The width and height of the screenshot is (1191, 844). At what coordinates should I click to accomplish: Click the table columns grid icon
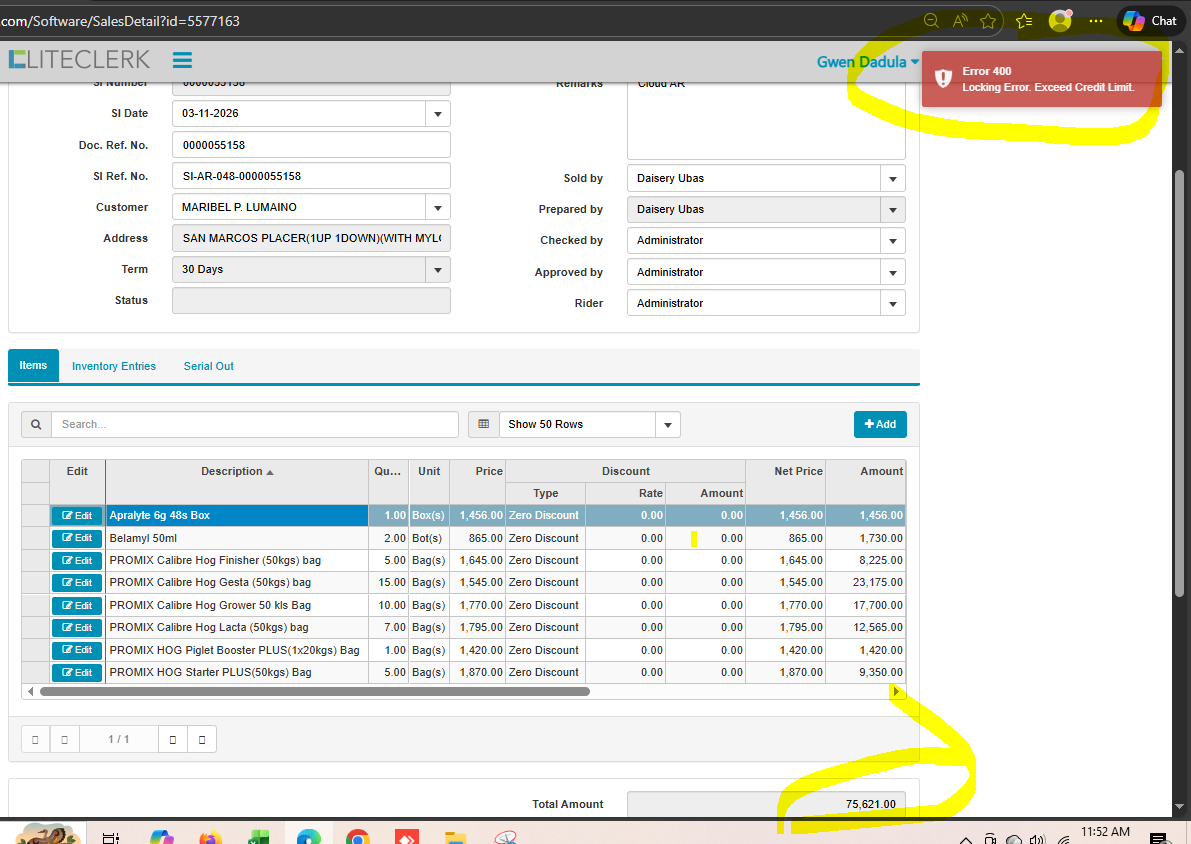click(x=483, y=424)
